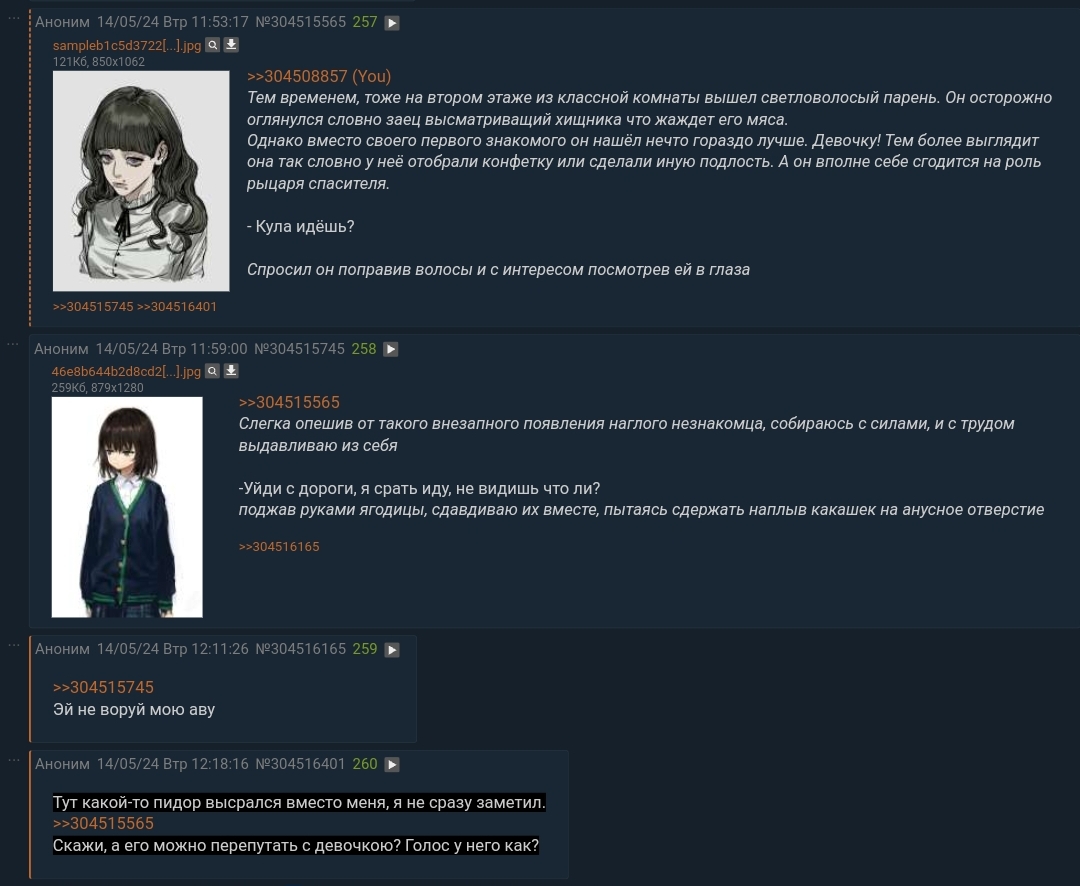Open file link 46e8b644b2d8cd2[...].jpg
This screenshot has height=886, width=1080.
(126, 372)
